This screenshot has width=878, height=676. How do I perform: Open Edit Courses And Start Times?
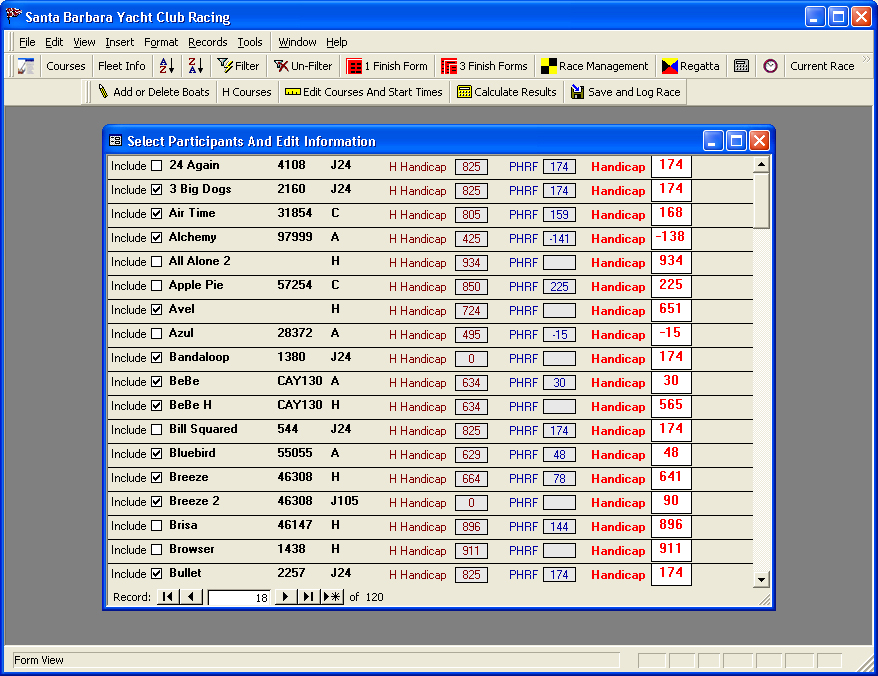(x=364, y=92)
